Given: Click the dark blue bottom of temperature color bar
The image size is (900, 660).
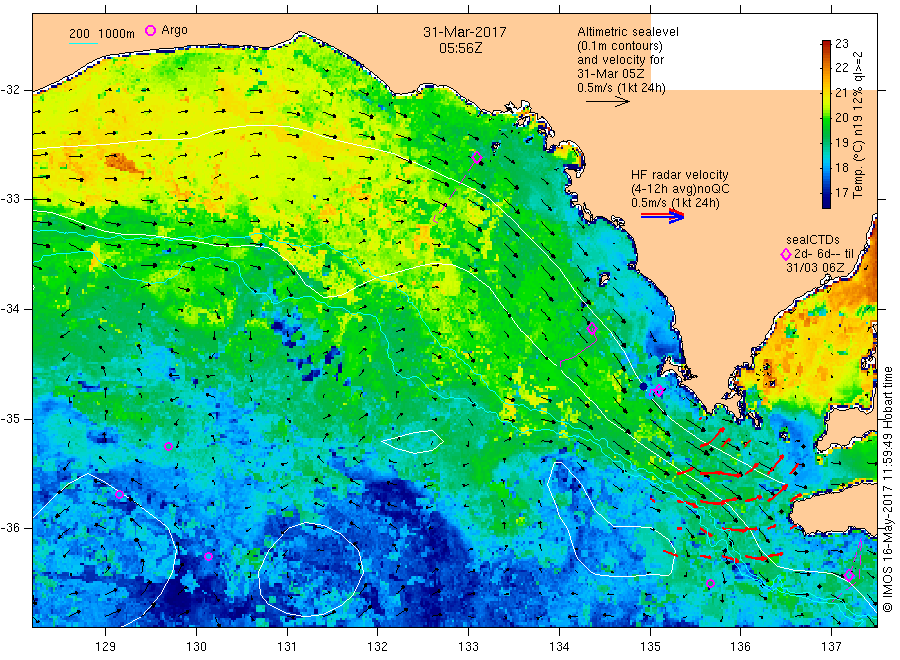Looking at the screenshot, I should (826, 204).
